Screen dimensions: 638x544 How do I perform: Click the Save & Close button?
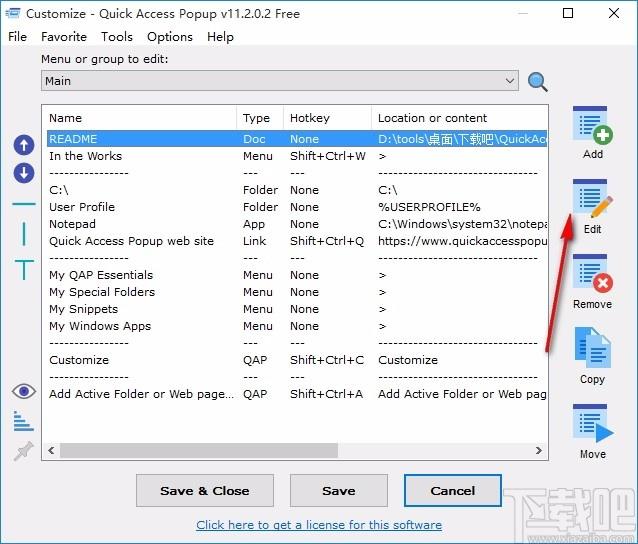click(205, 490)
